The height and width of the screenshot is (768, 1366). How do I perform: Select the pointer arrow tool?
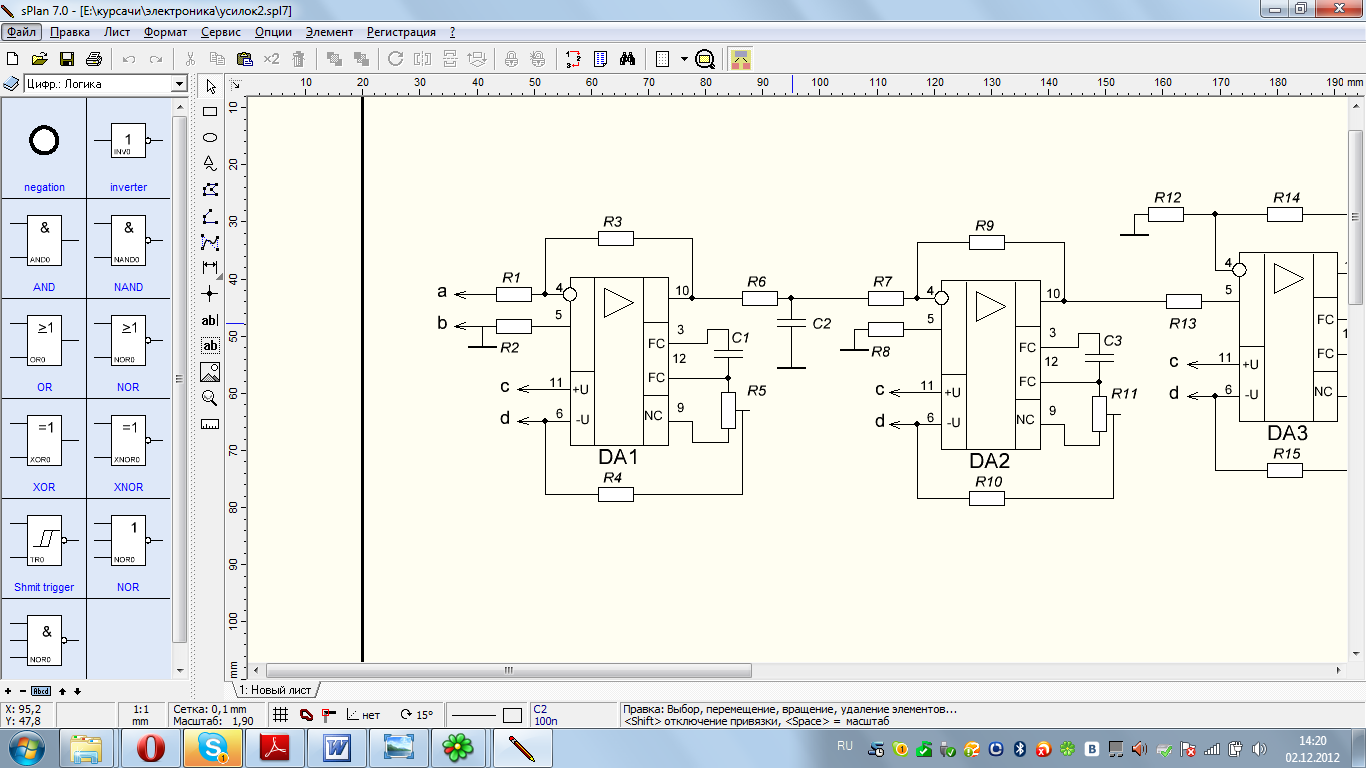210,87
